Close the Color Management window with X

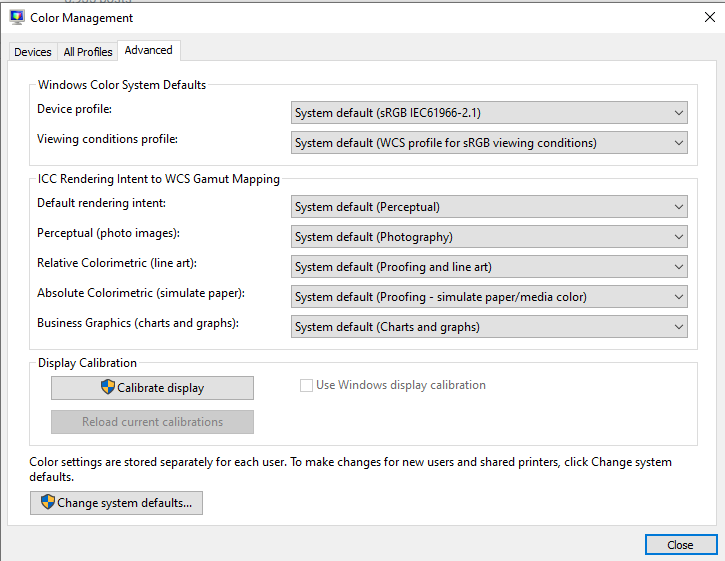(x=709, y=18)
